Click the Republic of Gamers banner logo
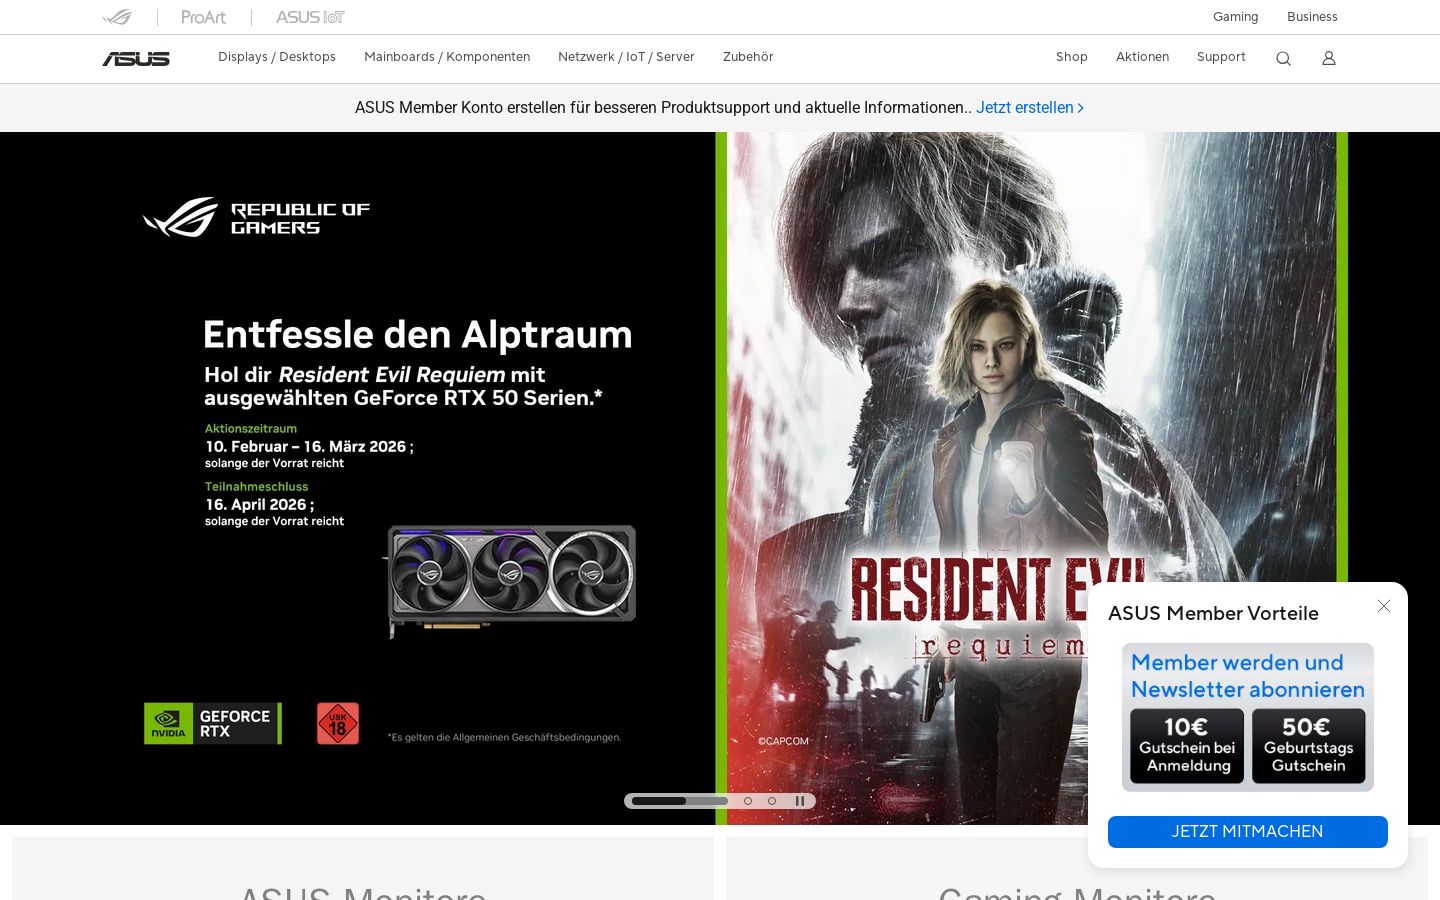The width and height of the screenshot is (1440, 900). 257,217
